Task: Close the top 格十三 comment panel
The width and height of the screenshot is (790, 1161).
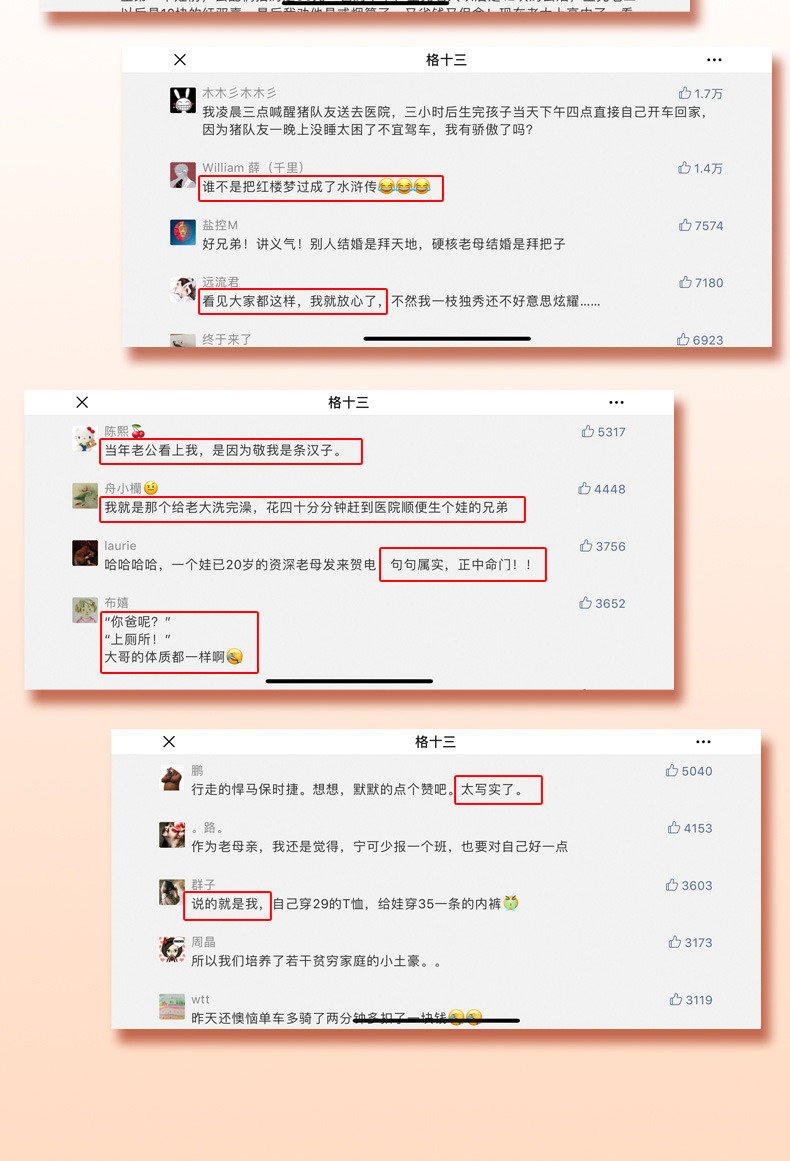Action: [180, 60]
